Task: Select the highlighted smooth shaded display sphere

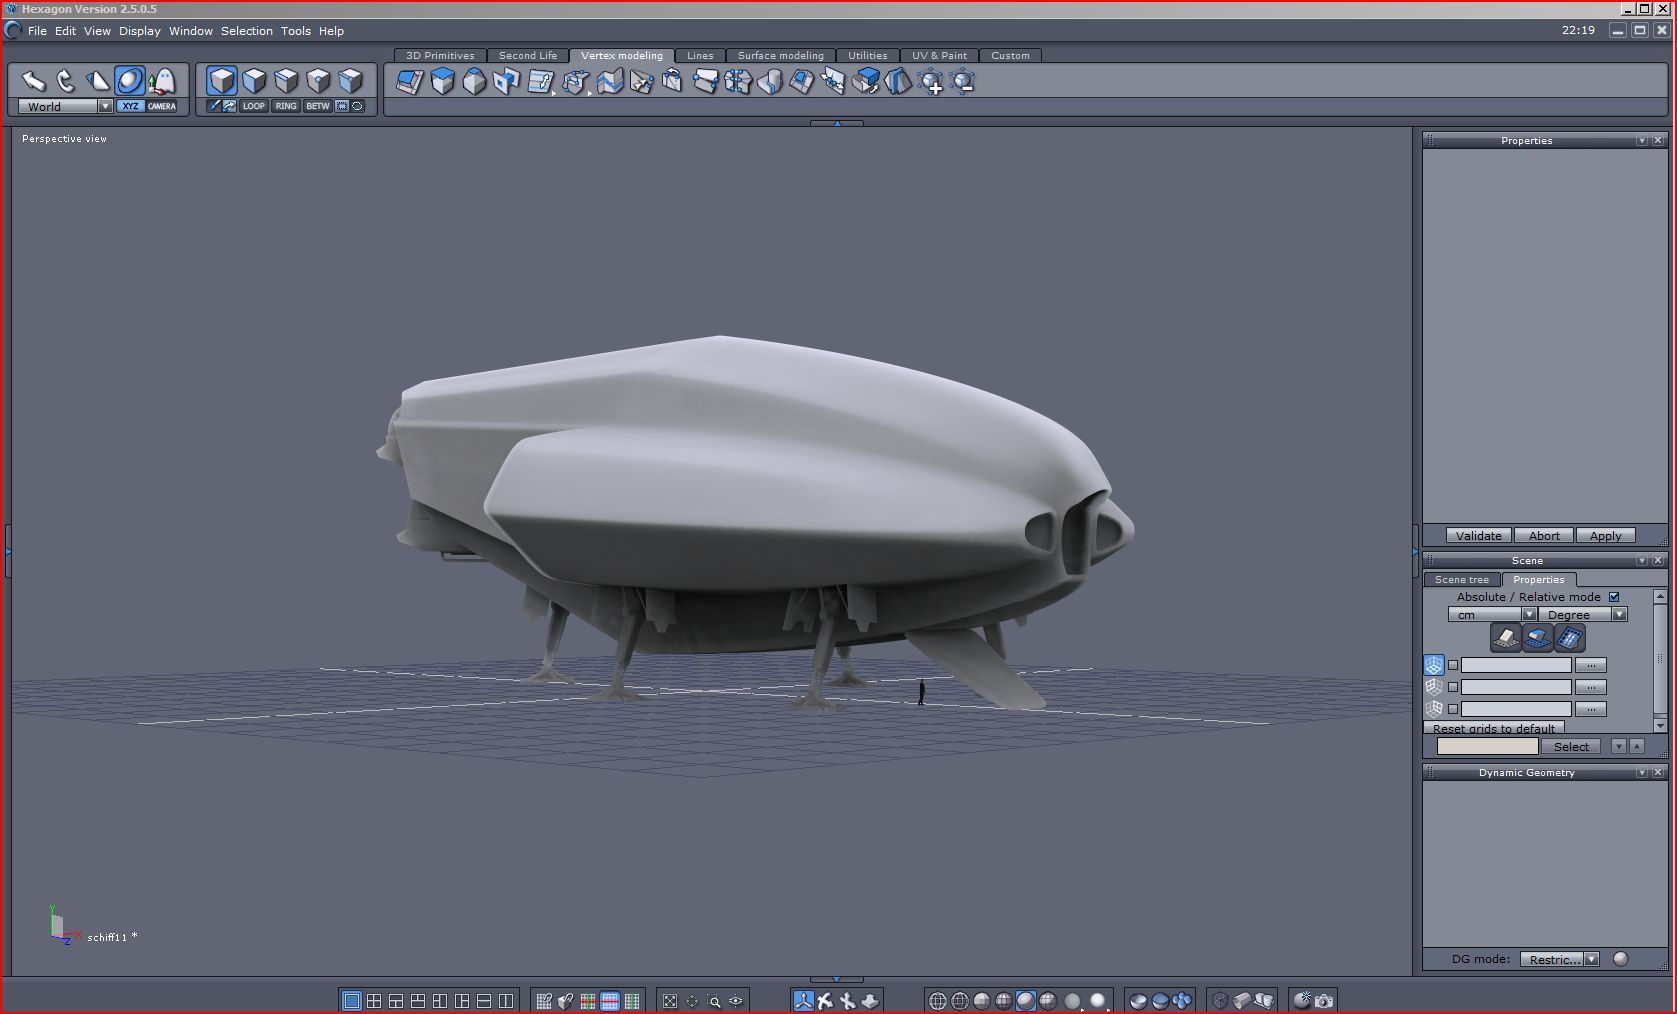Action: click(x=1026, y=1000)
